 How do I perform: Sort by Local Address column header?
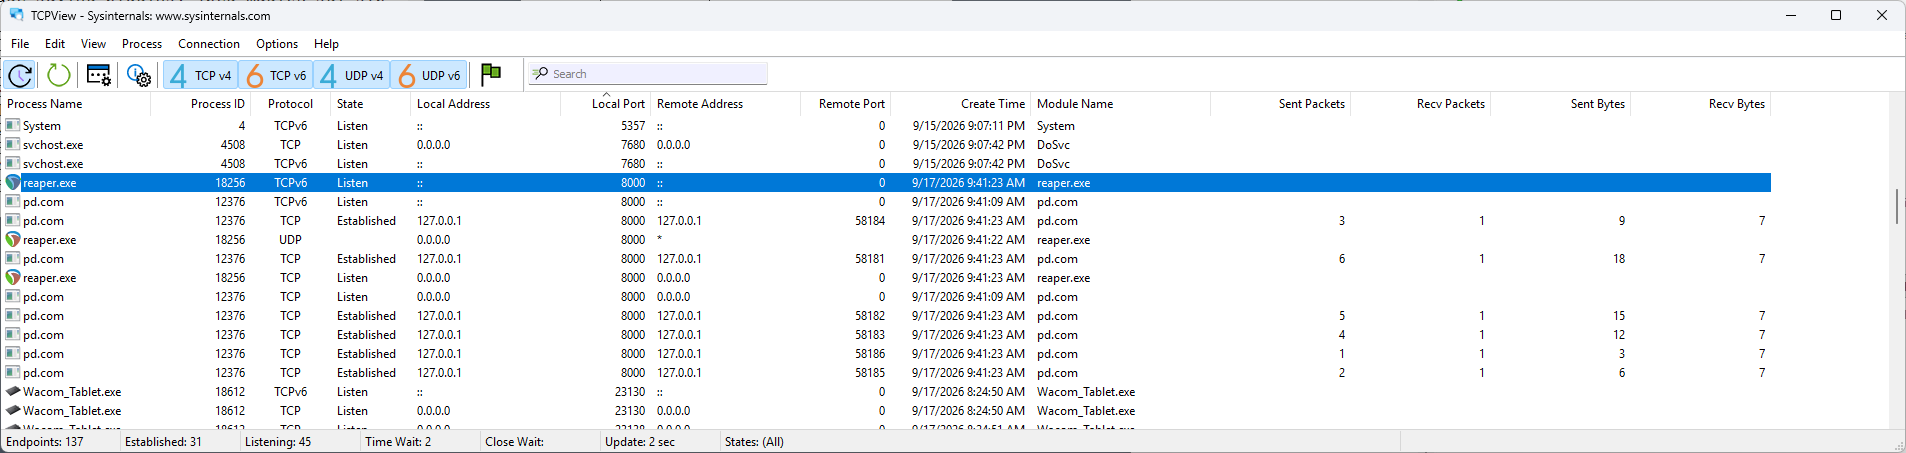pos(485,104)
